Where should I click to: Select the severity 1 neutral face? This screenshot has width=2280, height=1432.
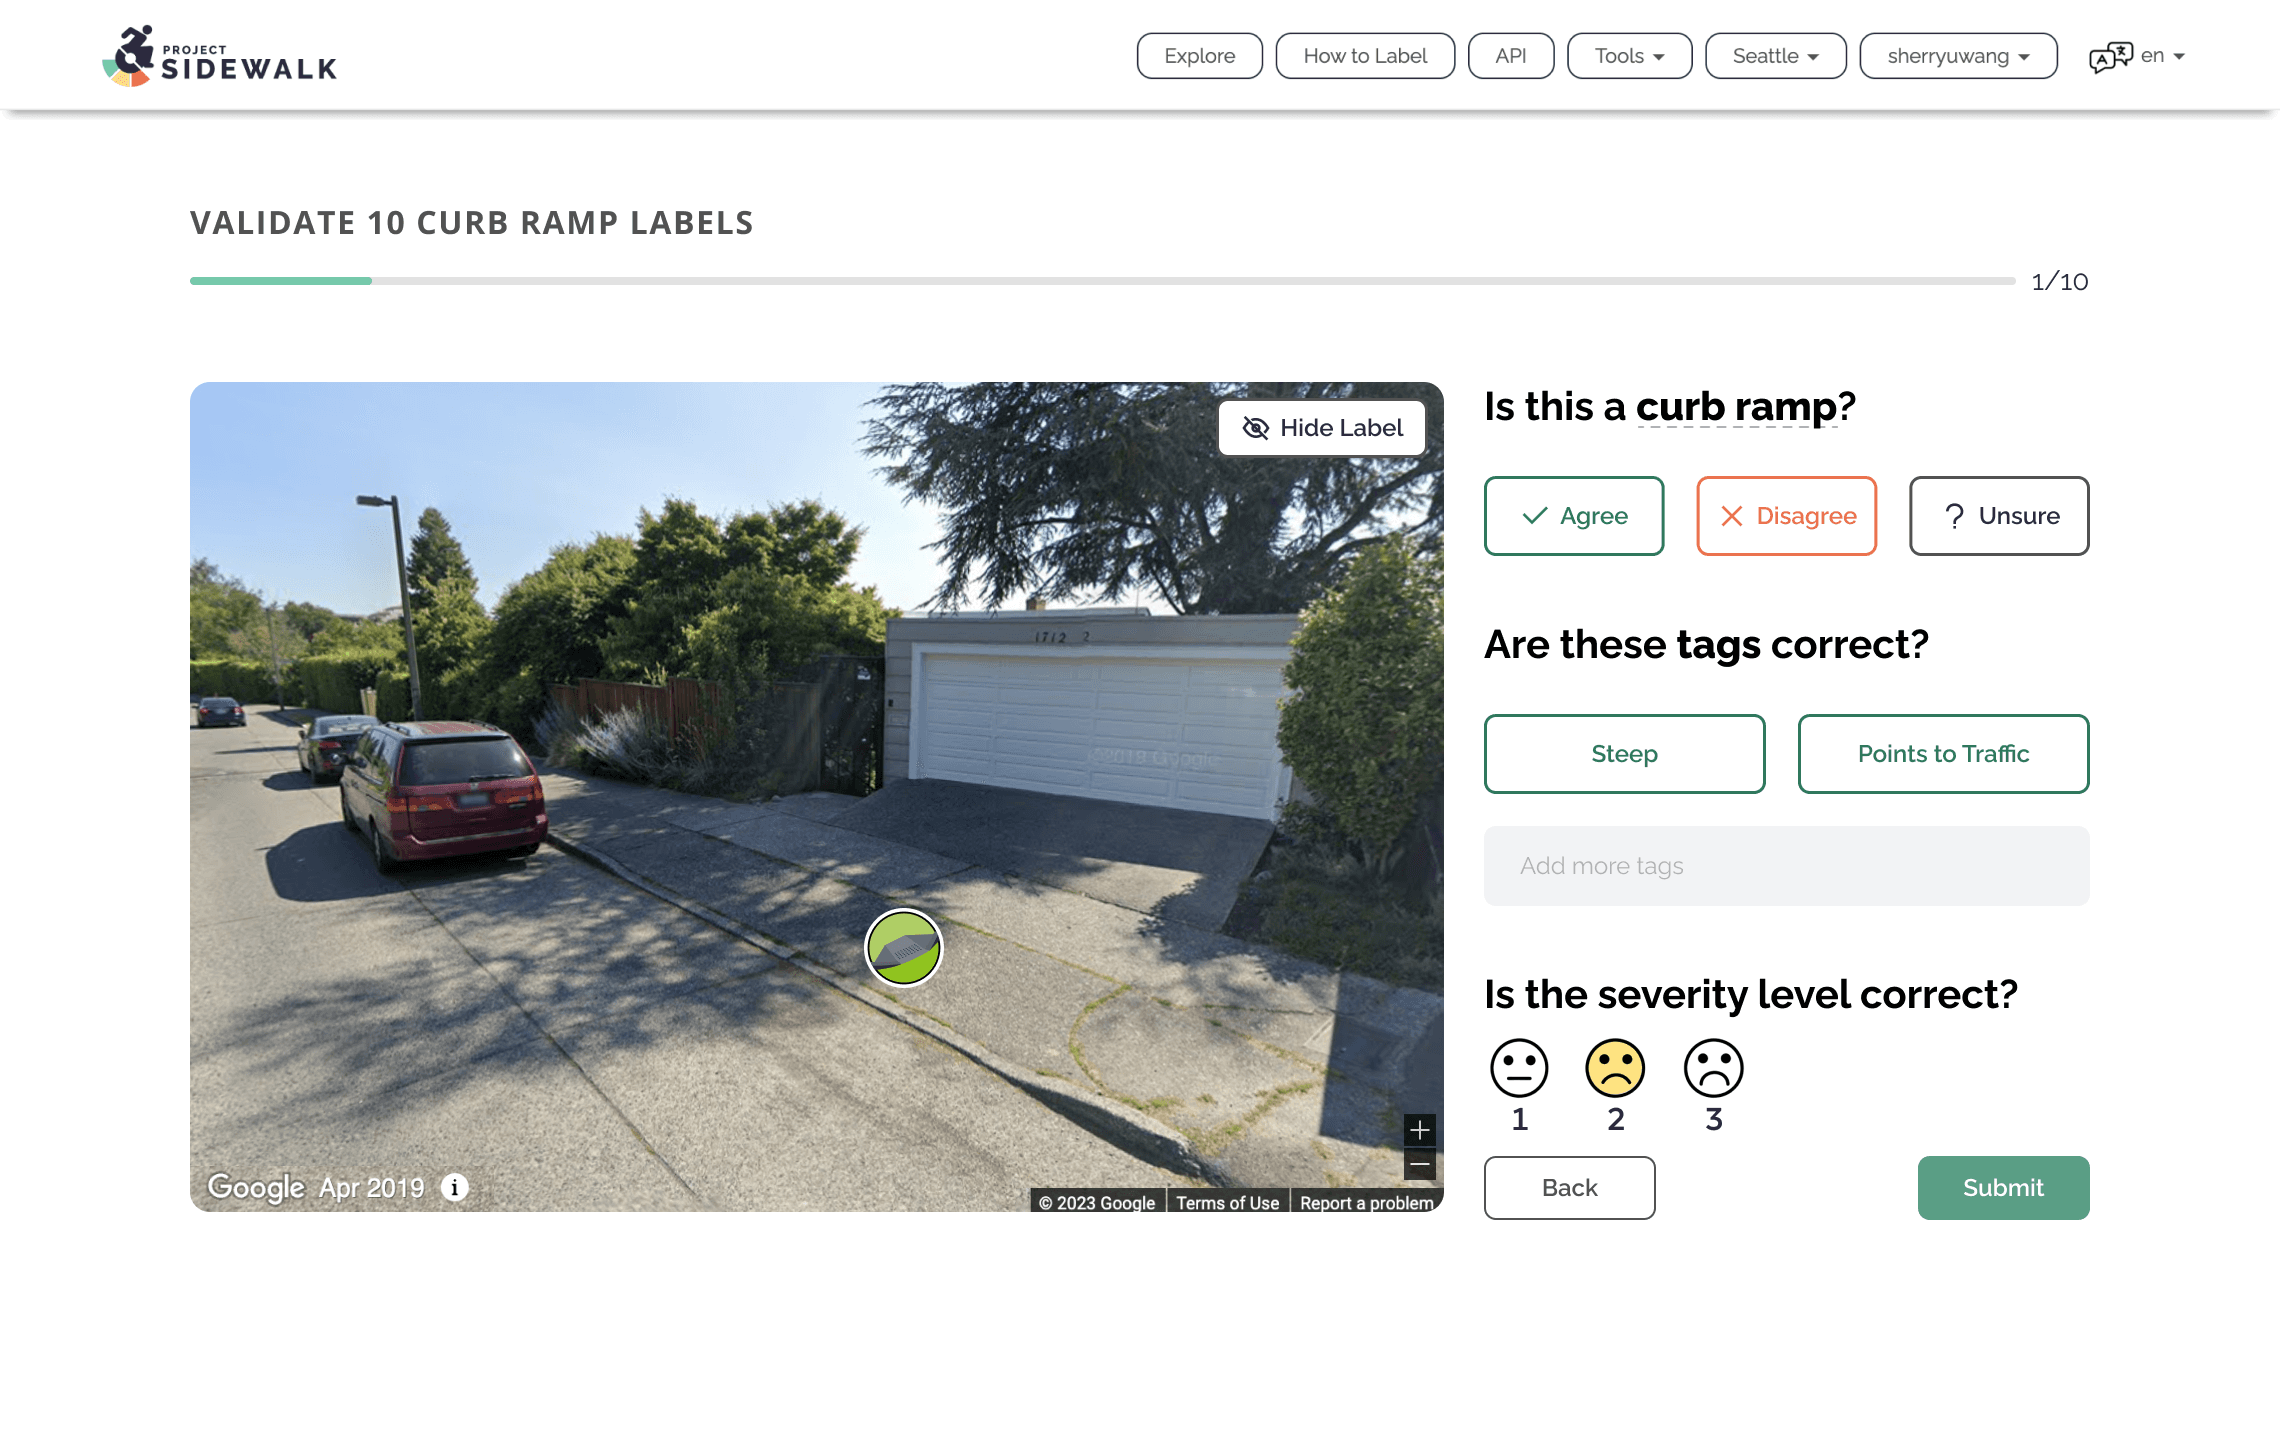(1519, 1068)
